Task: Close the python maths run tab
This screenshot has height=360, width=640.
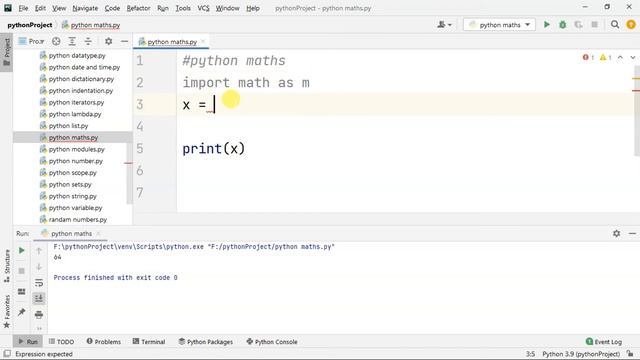Action: pyautogui.click(x=98, y=233)
